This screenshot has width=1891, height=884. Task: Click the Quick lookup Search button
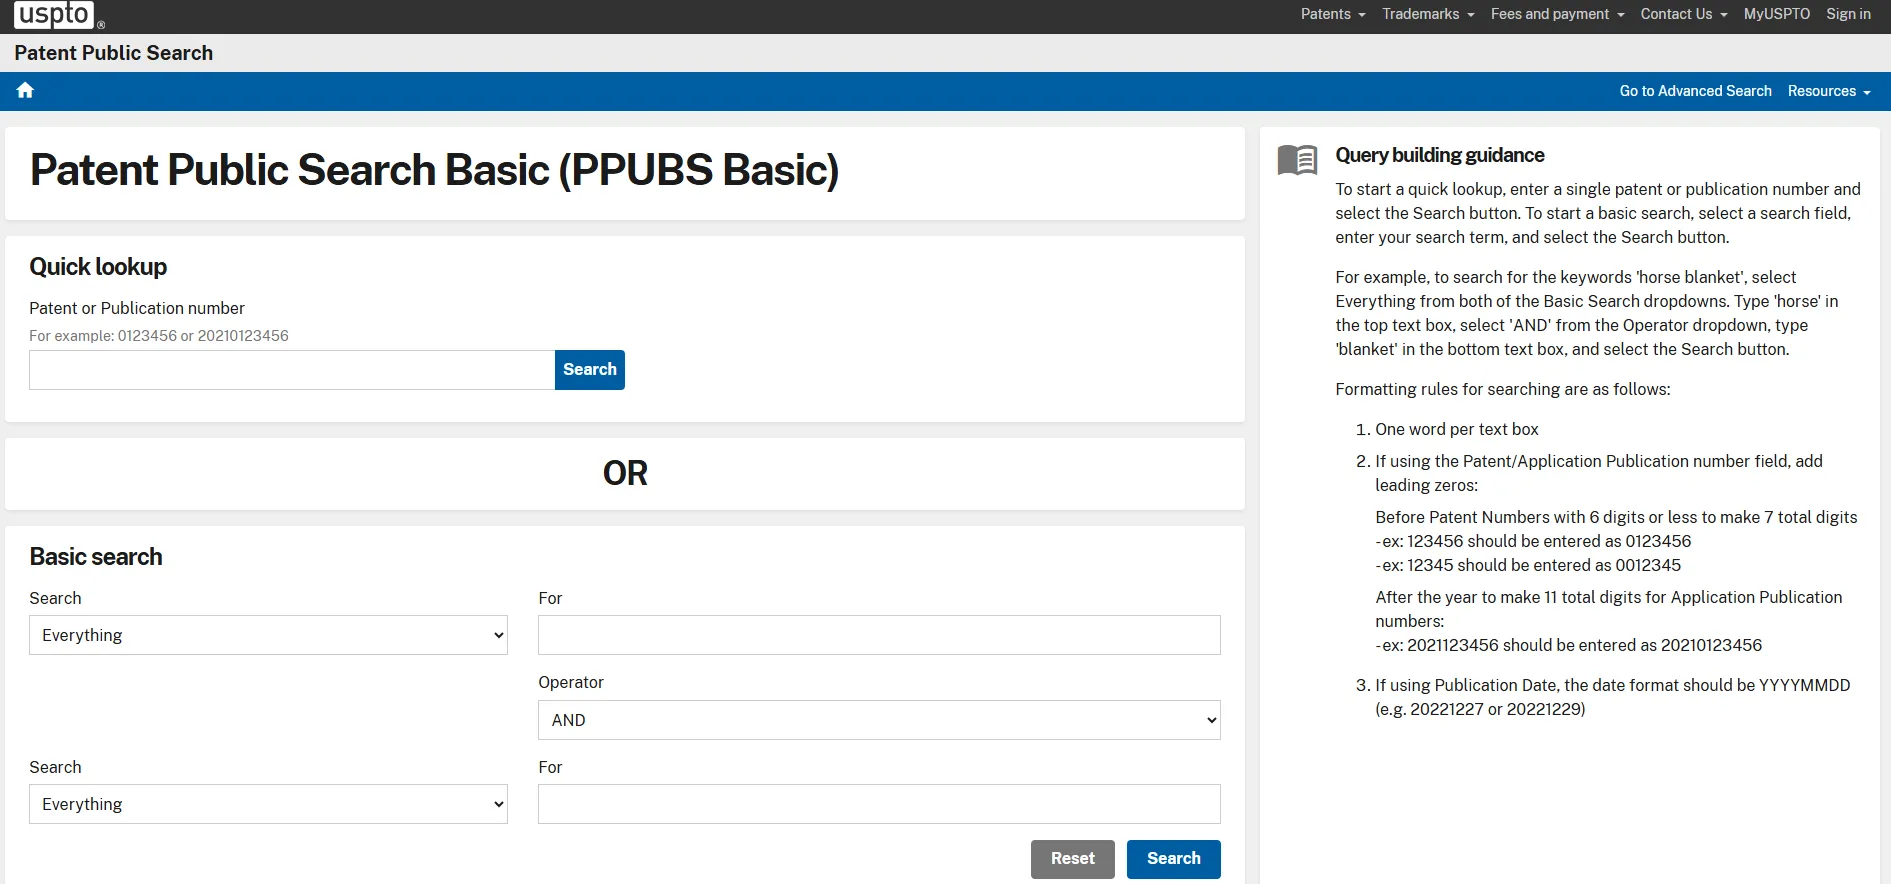(x=590, y=370)
